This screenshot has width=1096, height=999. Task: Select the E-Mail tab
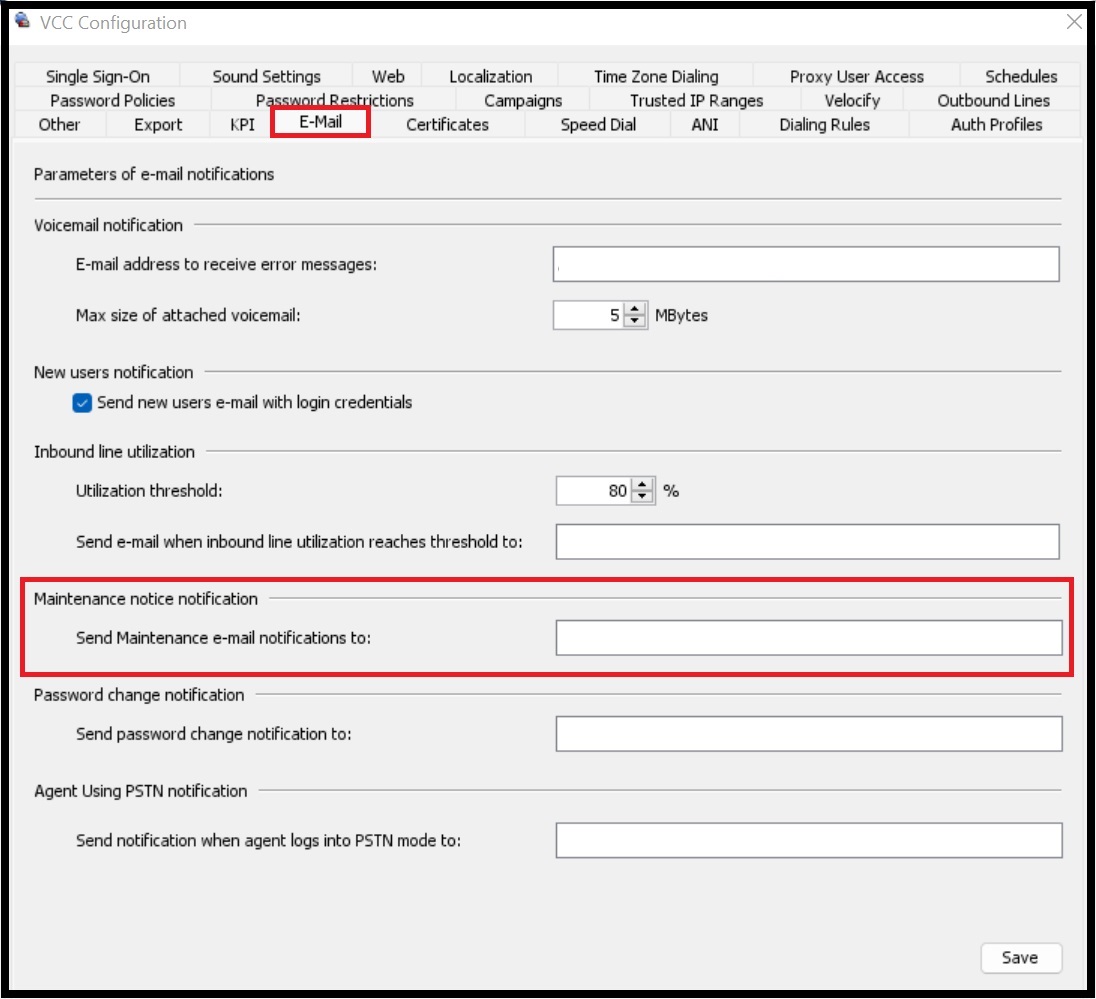click(320, 122)
